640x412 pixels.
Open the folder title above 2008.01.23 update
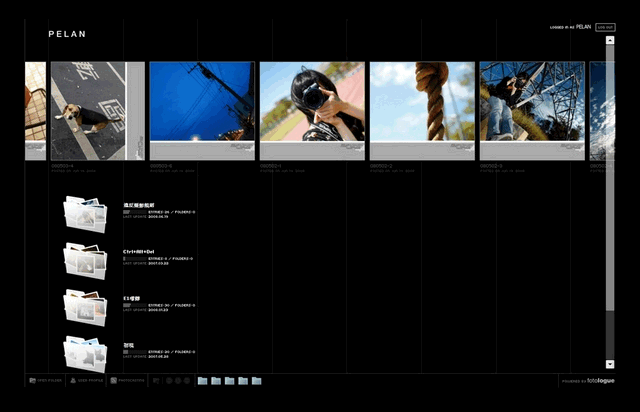pyautogui.click(x=131, y=298)
